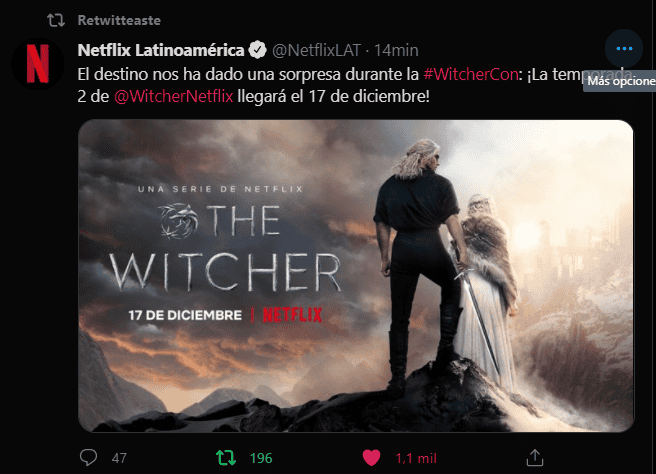
Task: Open the 14min tweet timestamp
Action: coord(396,50)
